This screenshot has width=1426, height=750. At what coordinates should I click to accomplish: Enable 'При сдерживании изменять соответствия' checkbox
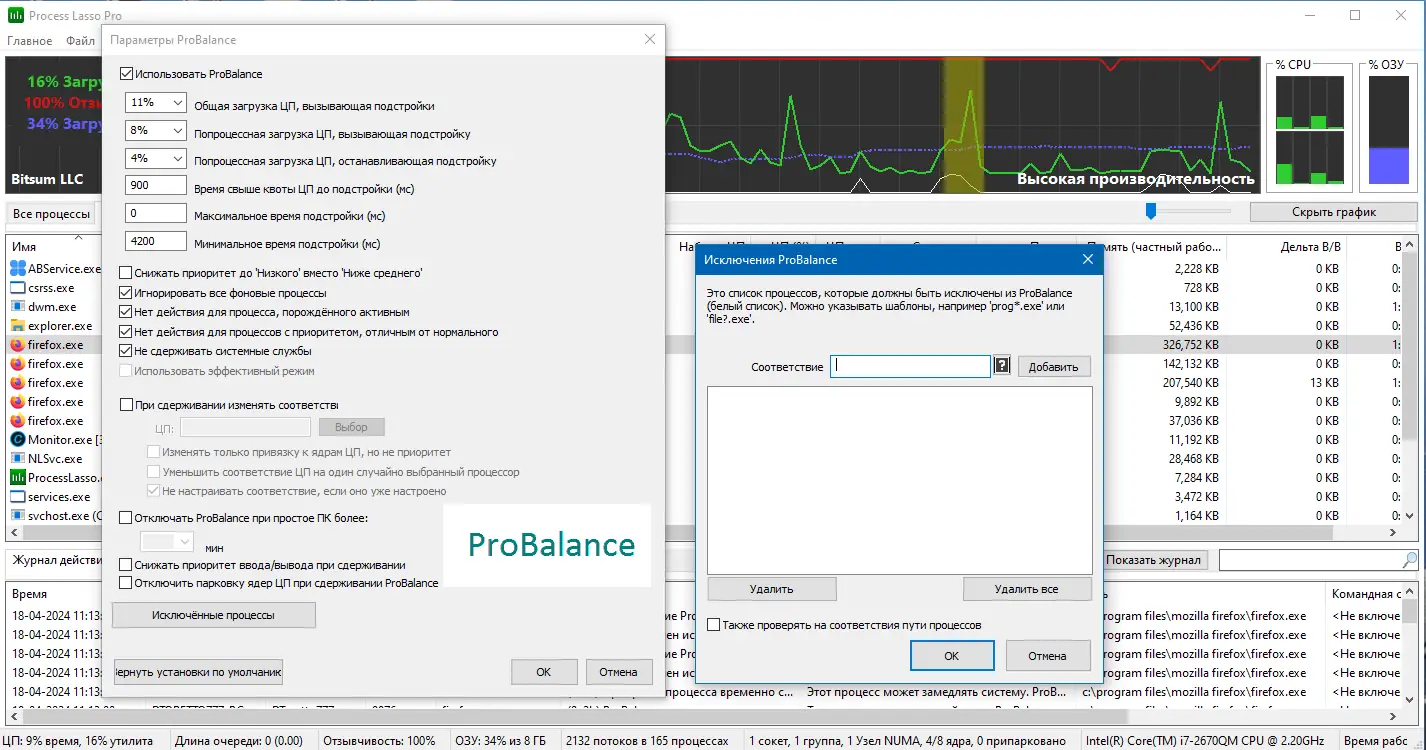click(126, 405)
